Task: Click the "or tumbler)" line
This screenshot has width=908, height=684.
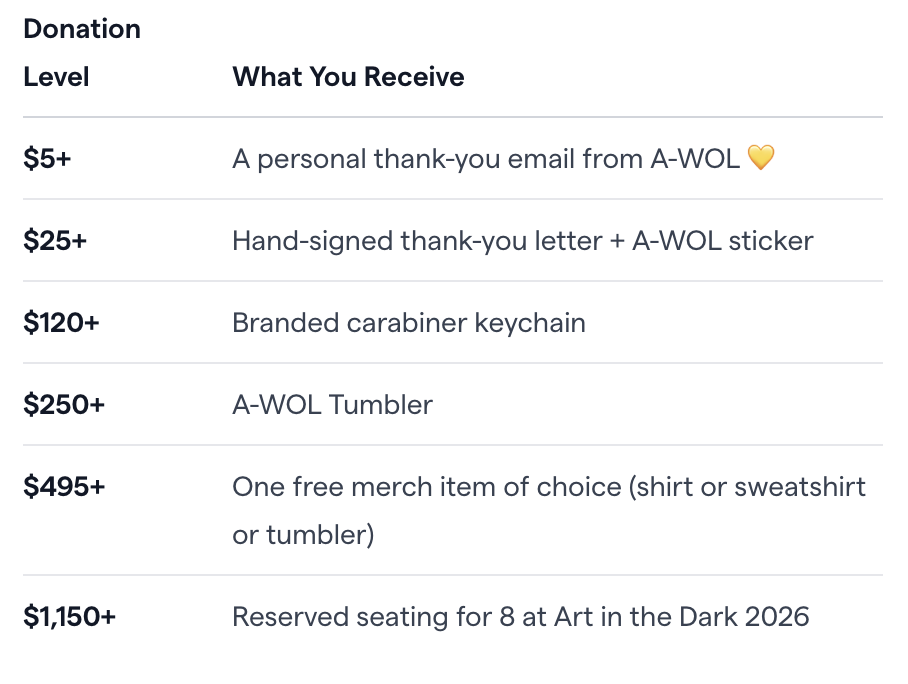Action: [x=303, y=535]
